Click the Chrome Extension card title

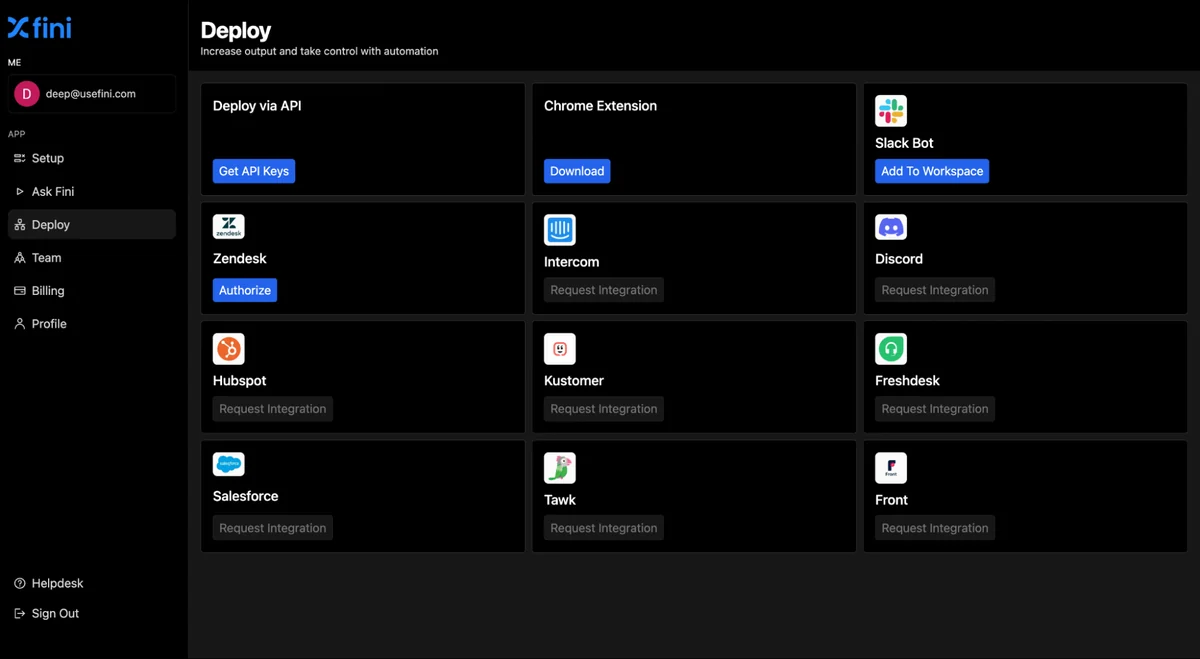[x=600, y=106]
